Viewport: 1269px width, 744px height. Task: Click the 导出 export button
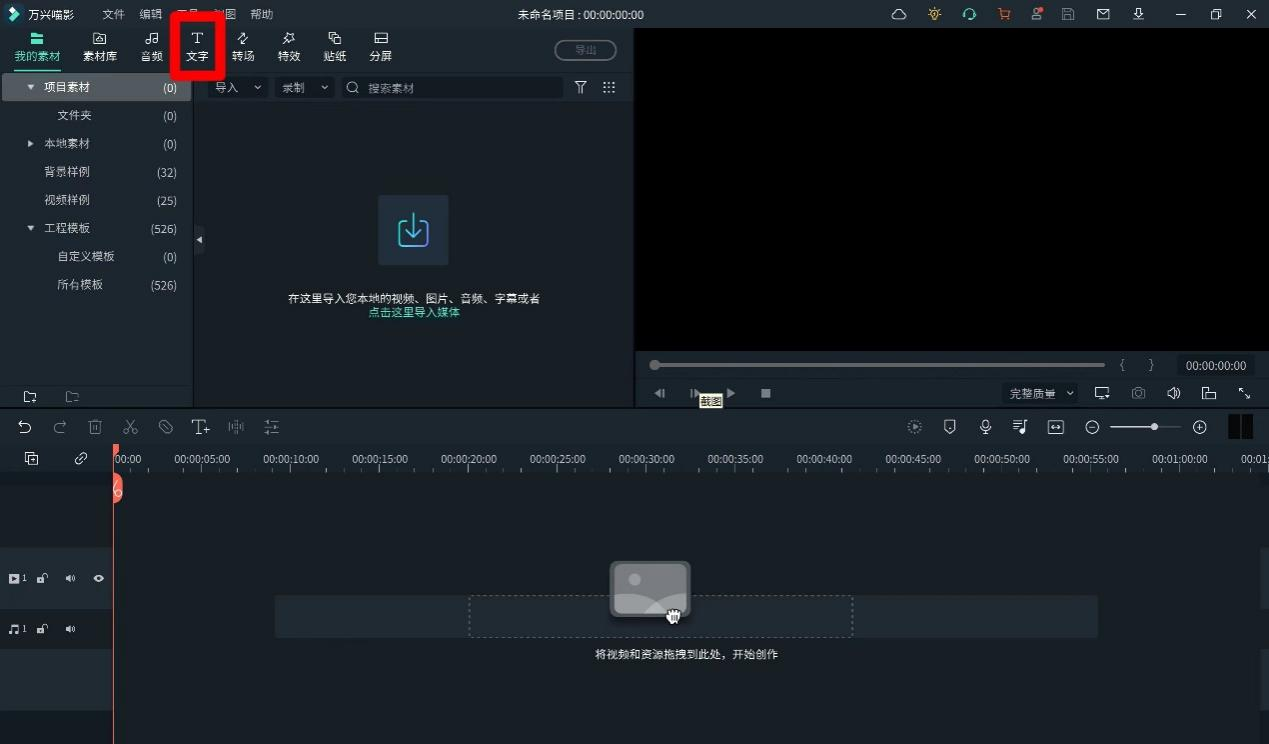click(x=585, y=50)
